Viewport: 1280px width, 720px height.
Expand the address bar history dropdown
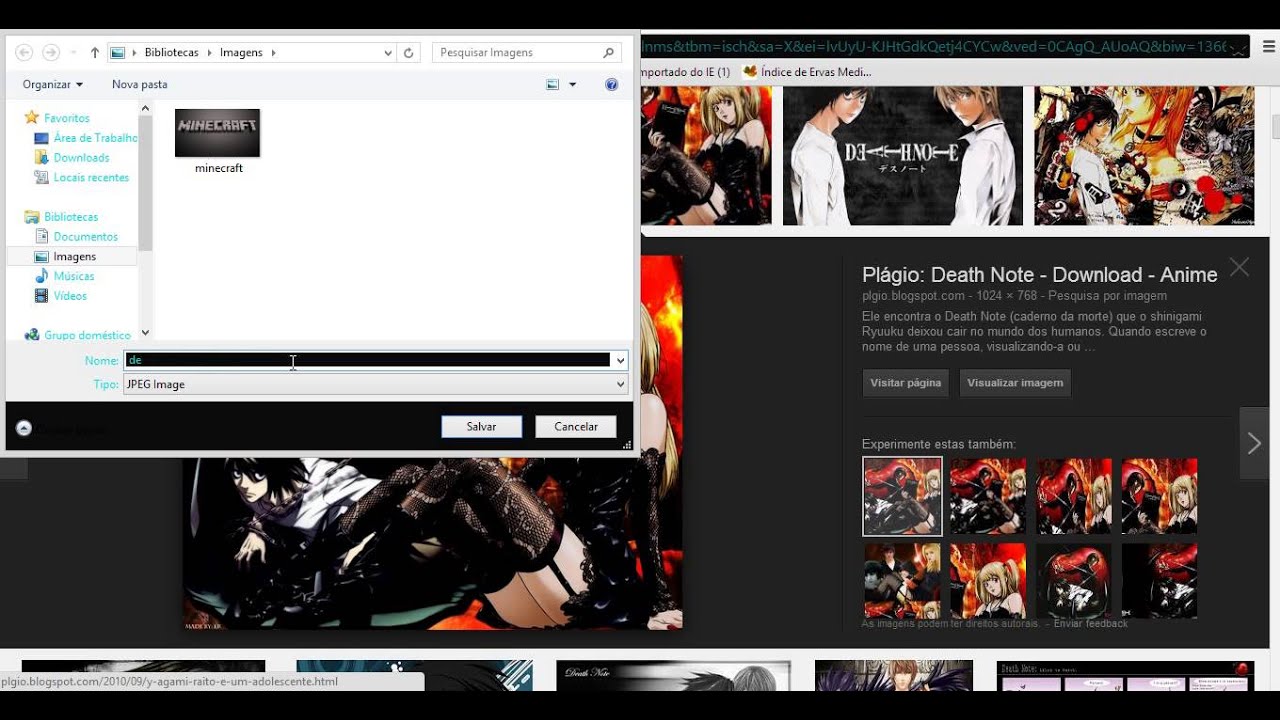(x=388, y=52)
